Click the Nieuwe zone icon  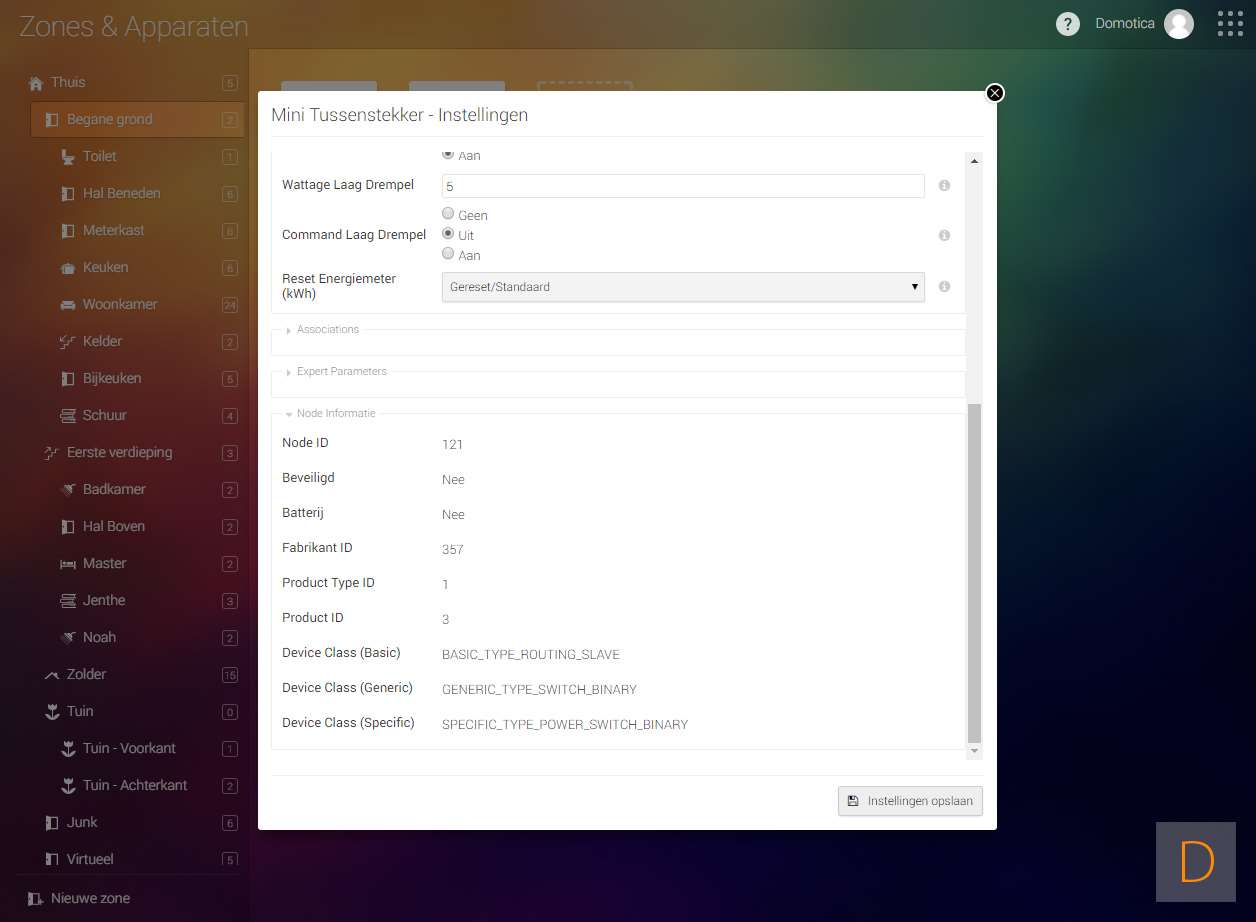point(36,898)
